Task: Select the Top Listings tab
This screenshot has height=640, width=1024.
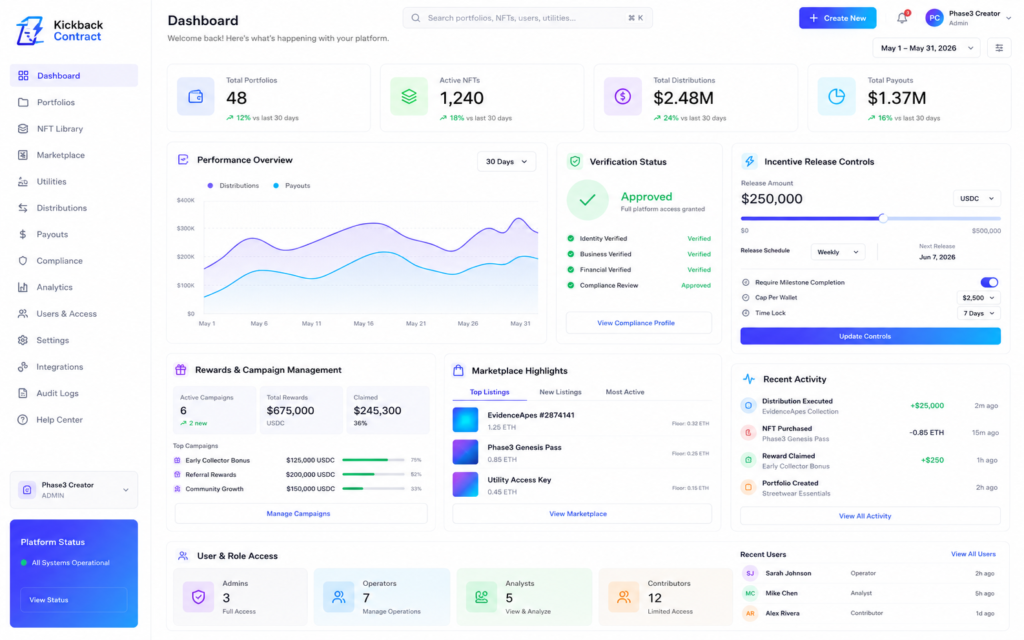Action: click(489, 392)
